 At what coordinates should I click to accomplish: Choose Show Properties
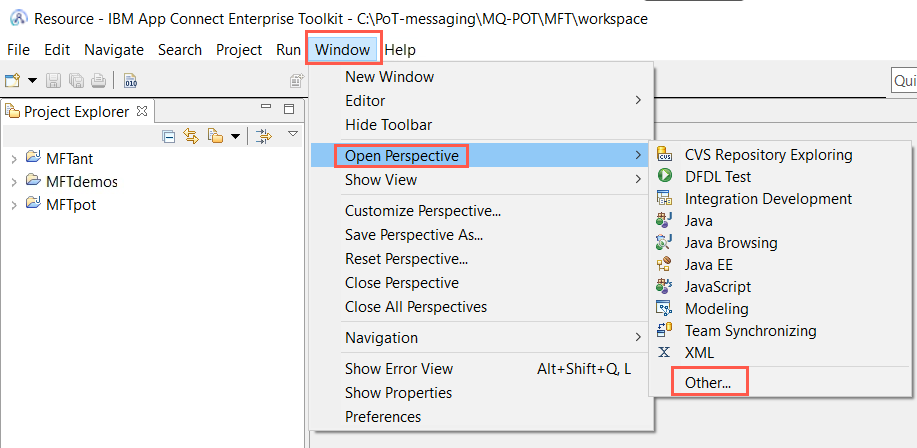click(481, 392)
